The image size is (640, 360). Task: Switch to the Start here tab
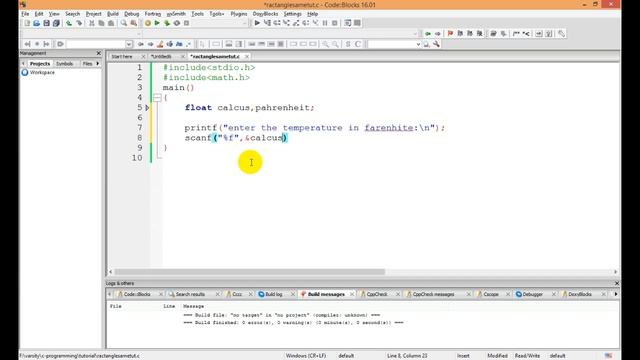(122, 57)
